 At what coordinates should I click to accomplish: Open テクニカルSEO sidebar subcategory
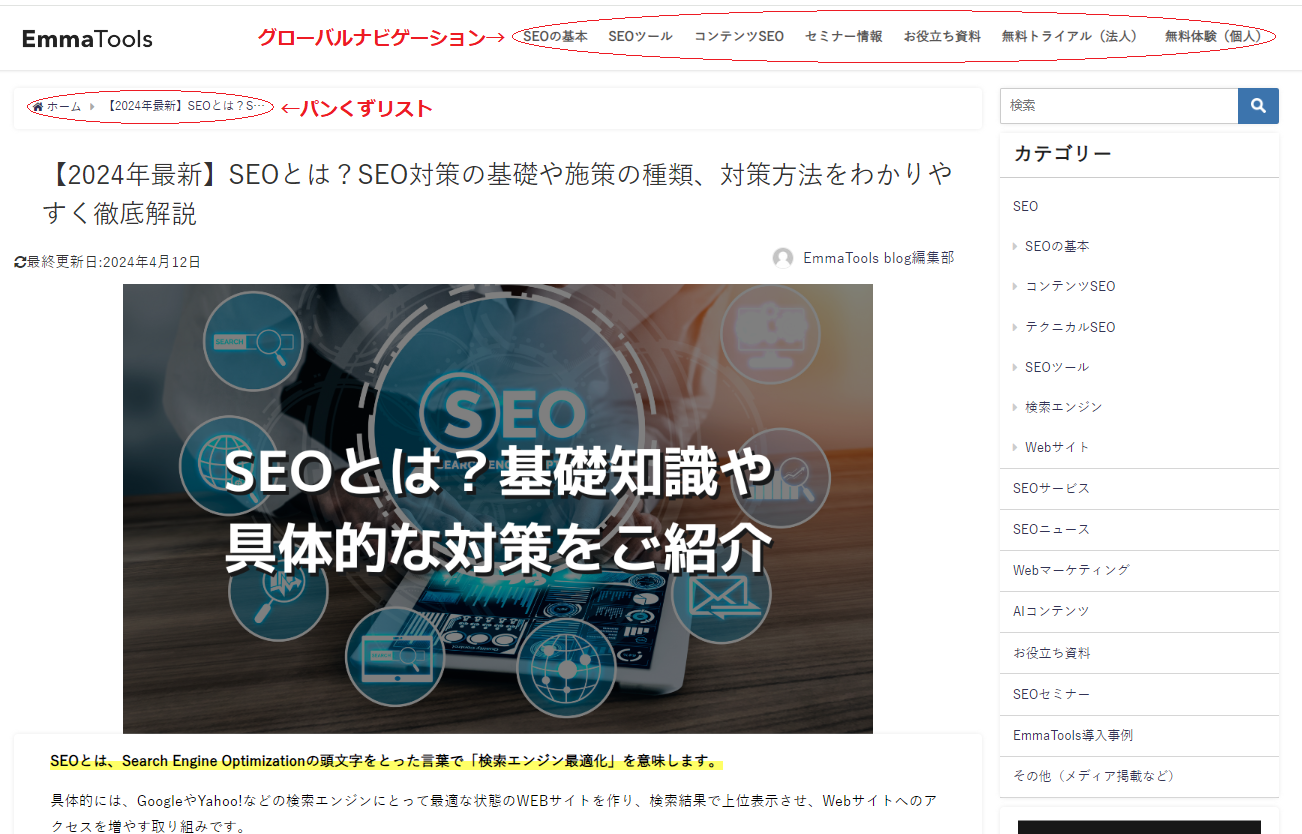tap(1069, 327)
